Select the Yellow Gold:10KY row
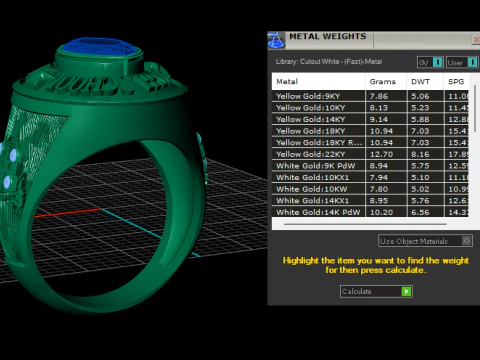Screen dimensions: 480x360 (x=370, y=108)
